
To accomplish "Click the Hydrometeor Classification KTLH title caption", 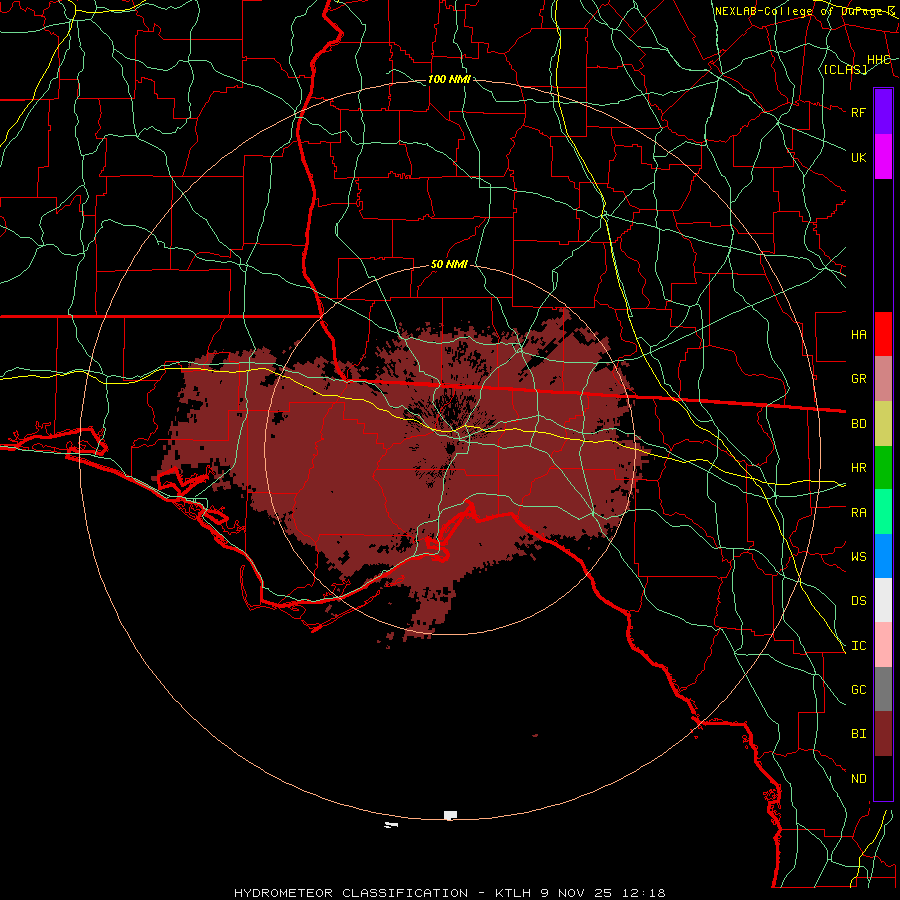I will coord(449,893).
